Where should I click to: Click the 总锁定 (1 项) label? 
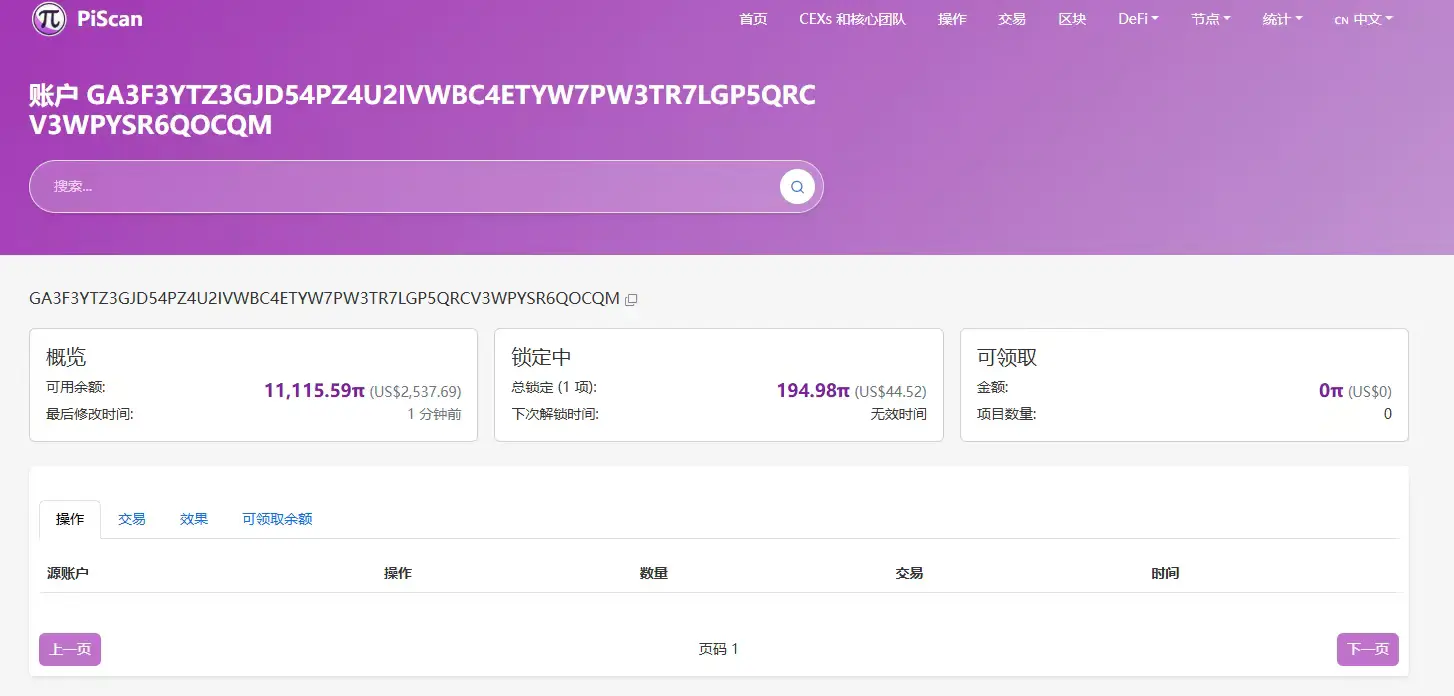point(554,387)
